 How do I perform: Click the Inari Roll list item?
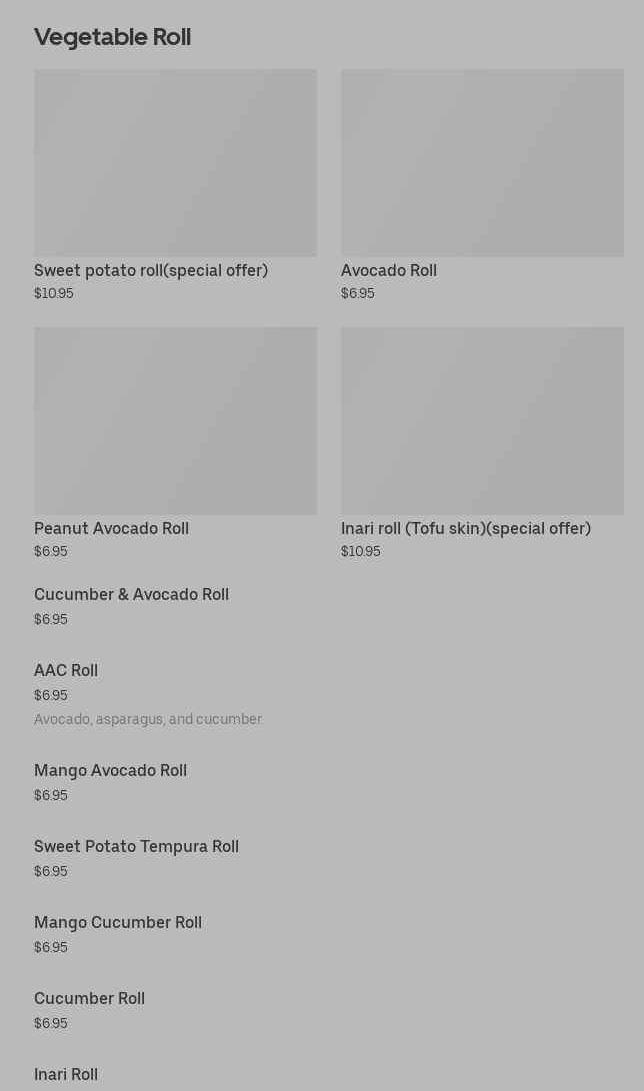click(x=66, y=1075)
